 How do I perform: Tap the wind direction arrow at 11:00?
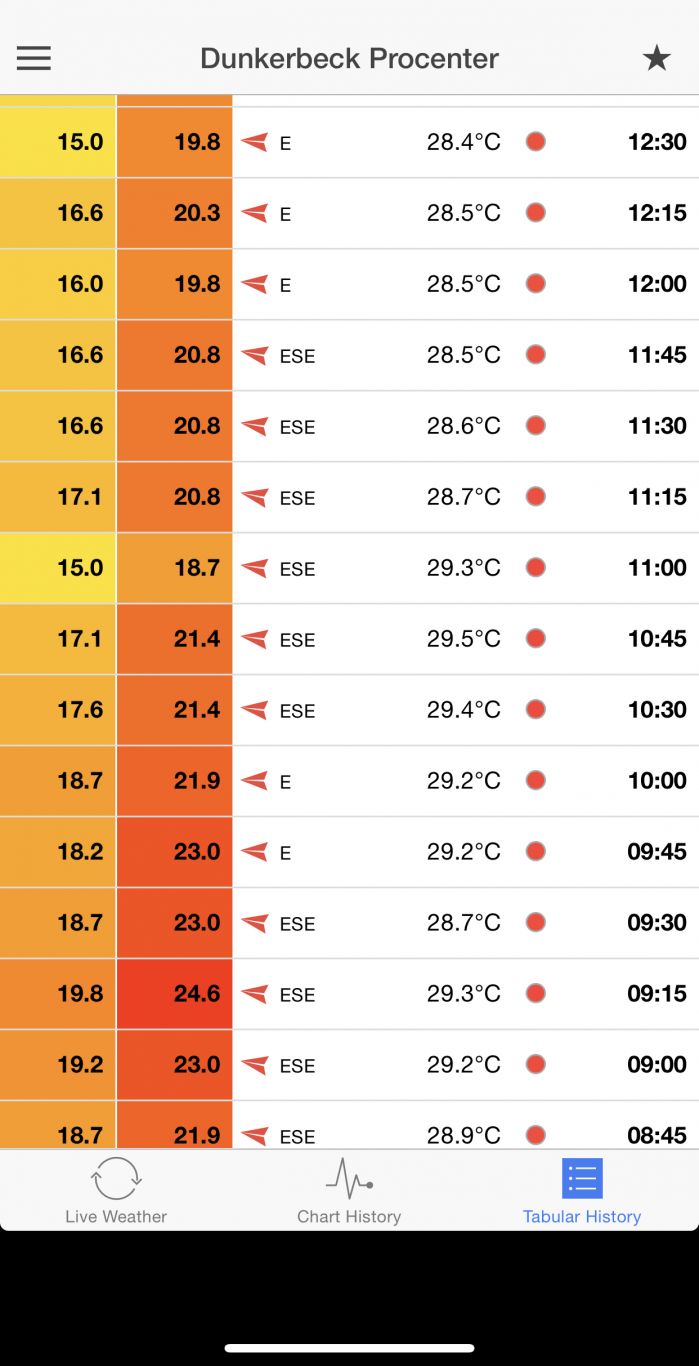(255, 568)
